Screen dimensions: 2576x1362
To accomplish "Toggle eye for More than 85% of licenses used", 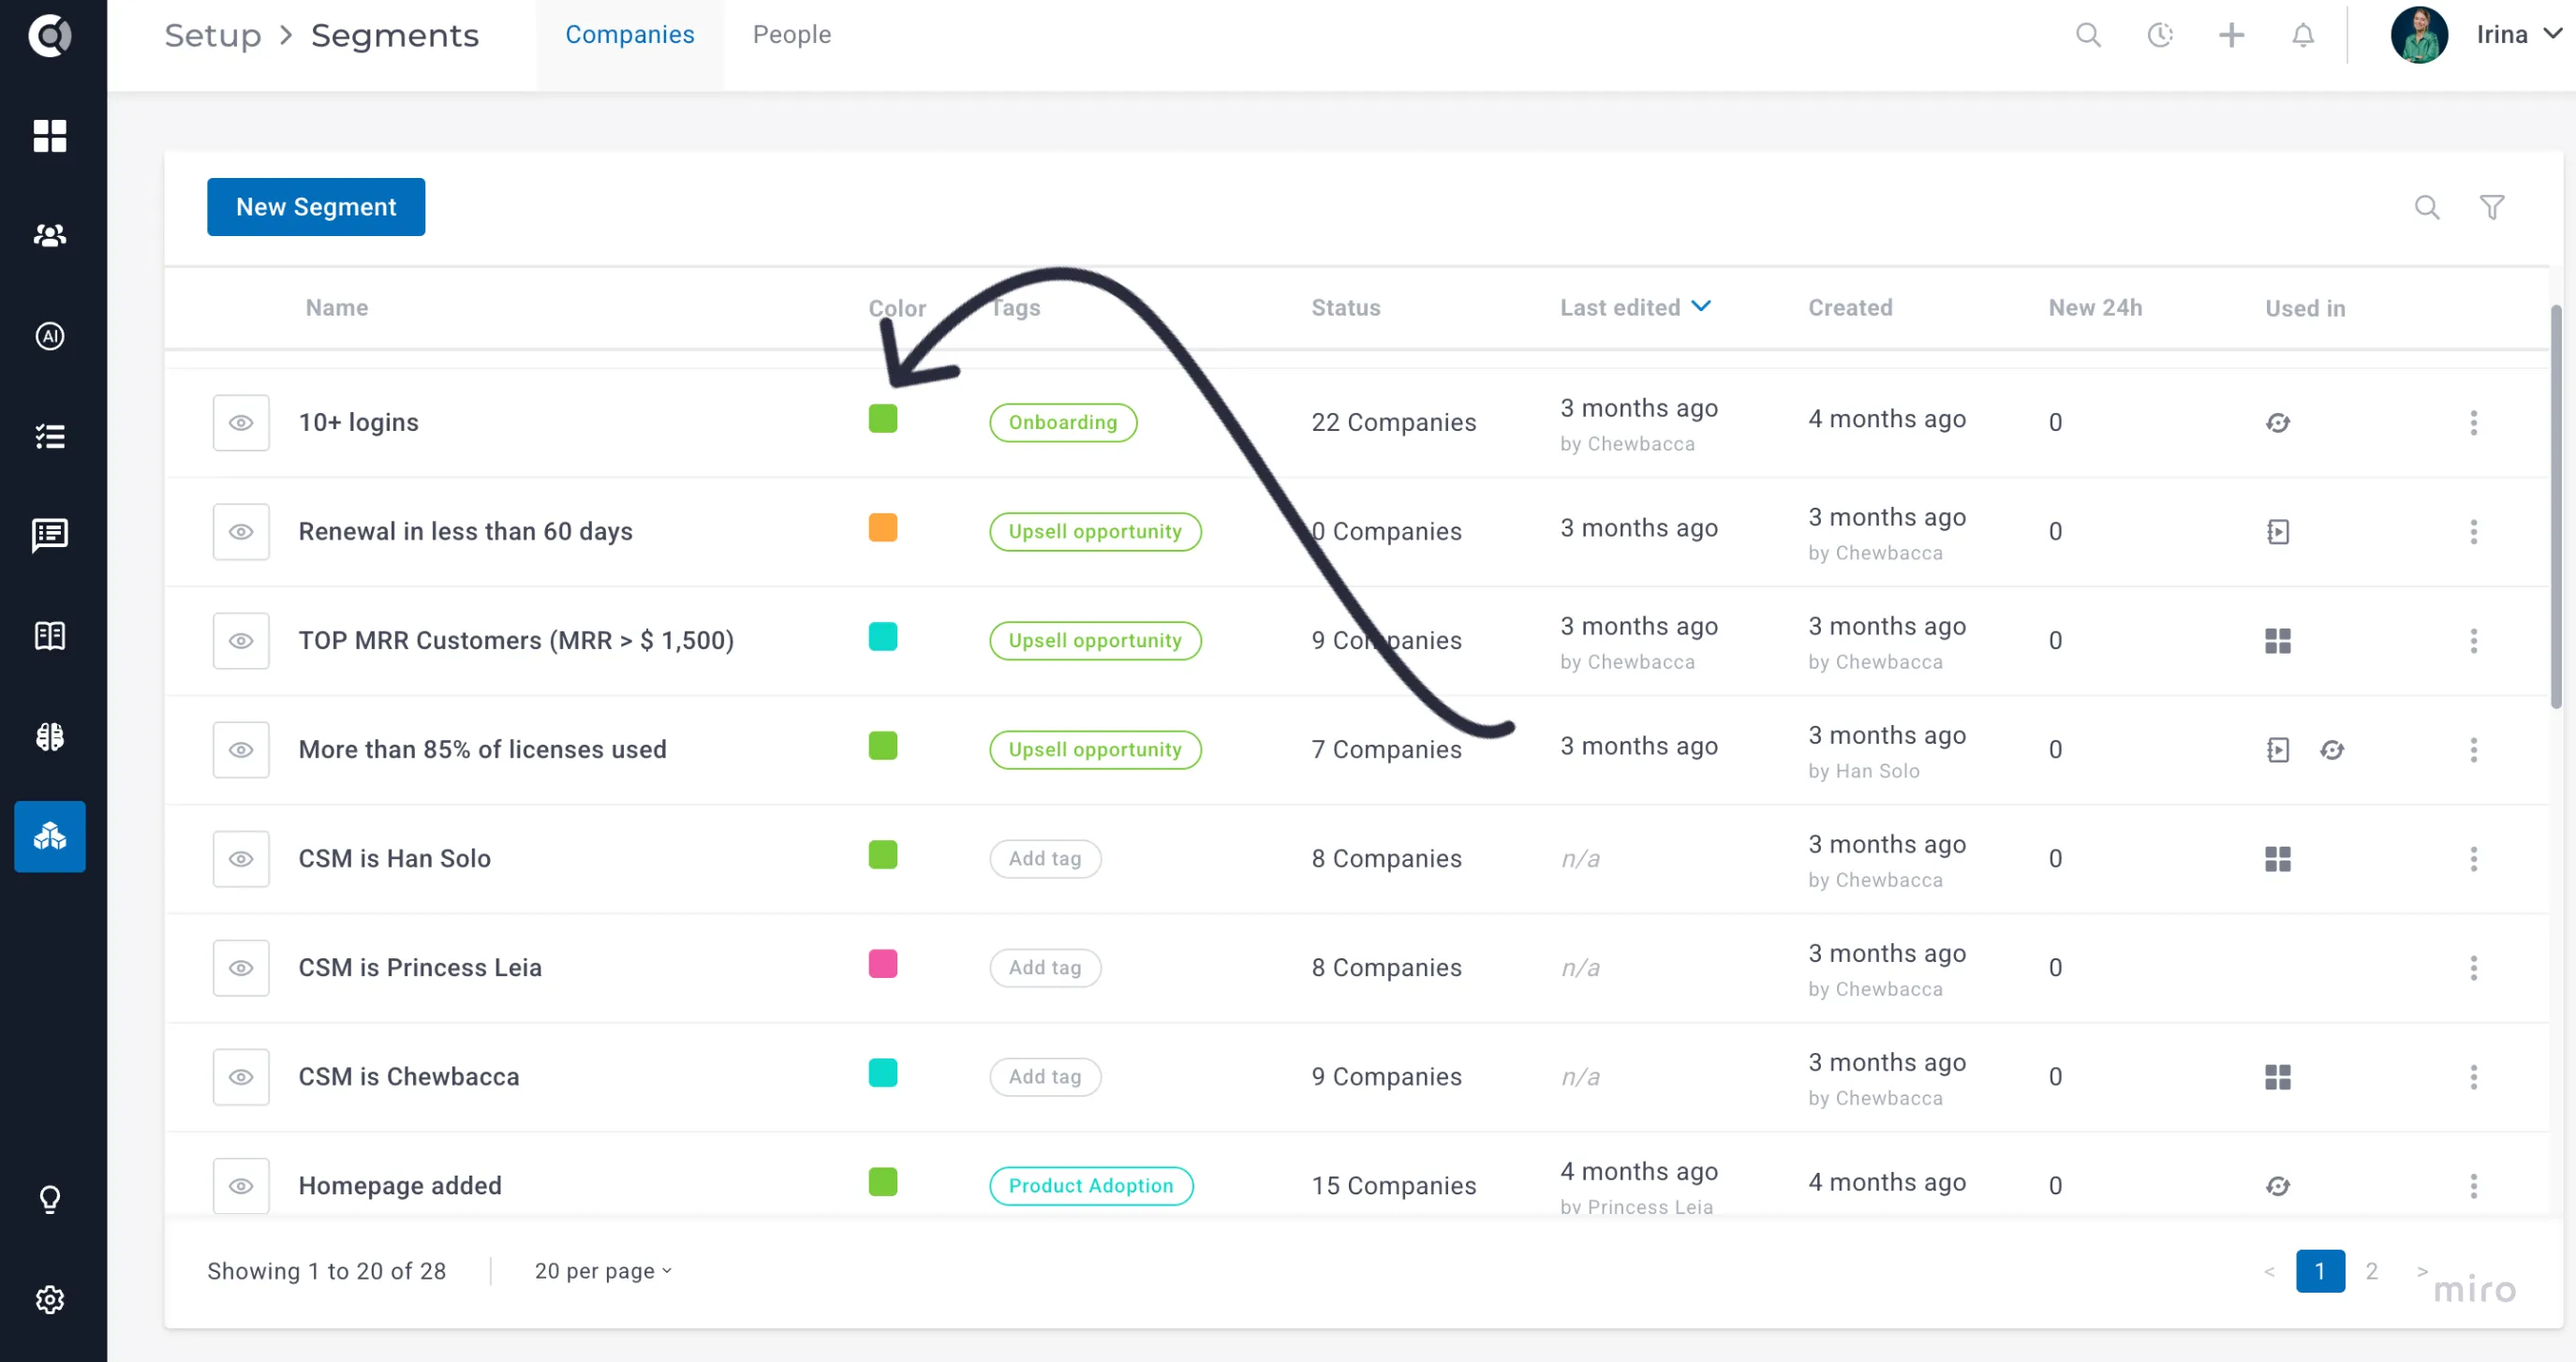I will pos(241,749).
